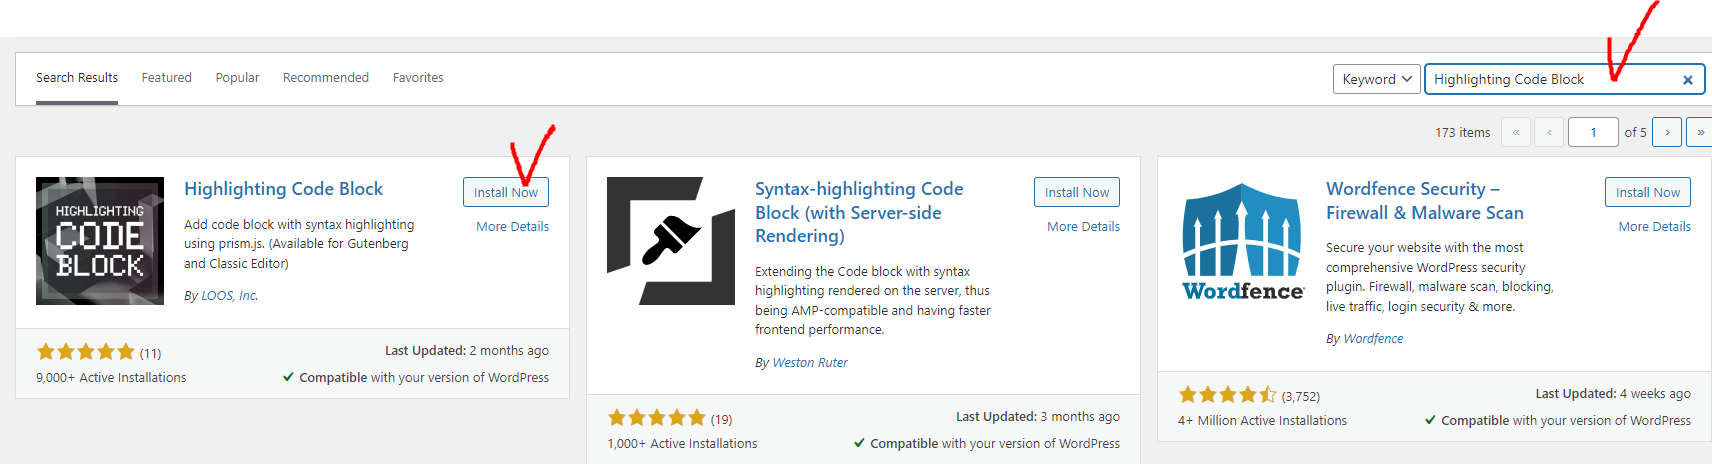Click Highlighting Code Block compatibility checkmark
The height and width of the screenshot is (464, 1712).
pyautogui.click(x=288, y=377)
